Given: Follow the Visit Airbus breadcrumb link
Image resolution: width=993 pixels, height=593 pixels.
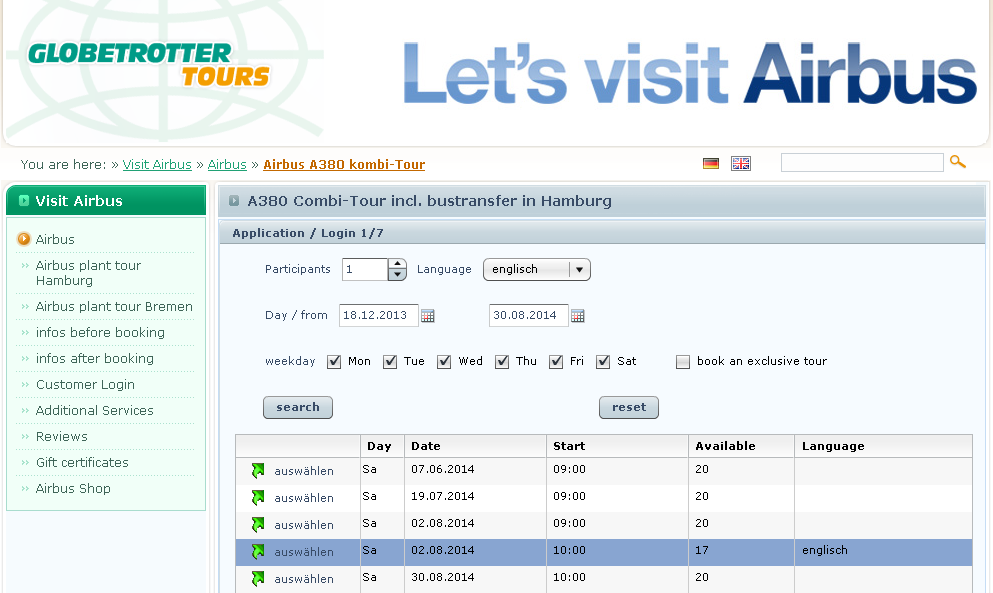Looking at the screenshot, I should (x=157, y=165).
